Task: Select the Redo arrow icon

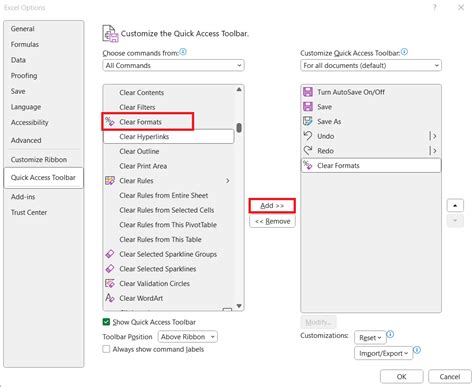Action: tap(308, 150)
